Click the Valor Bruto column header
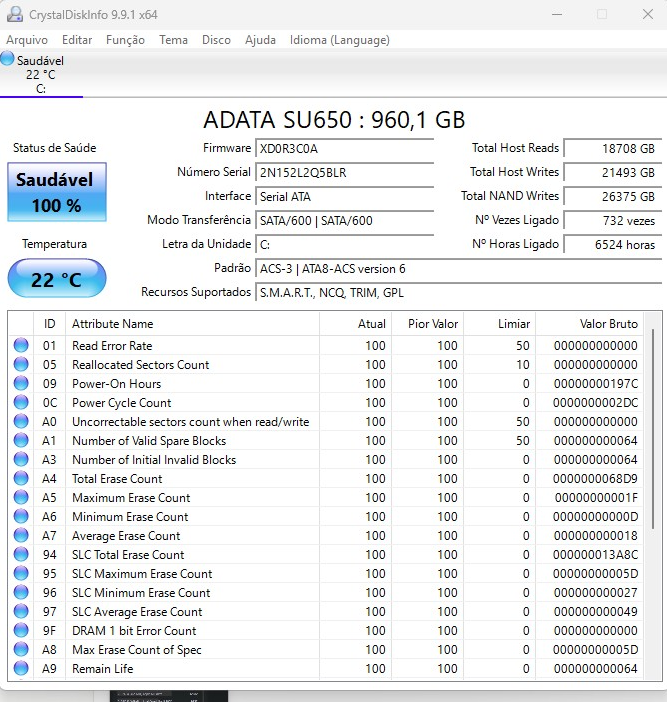The width and height of the screenshot is (667, 702). 590,324
